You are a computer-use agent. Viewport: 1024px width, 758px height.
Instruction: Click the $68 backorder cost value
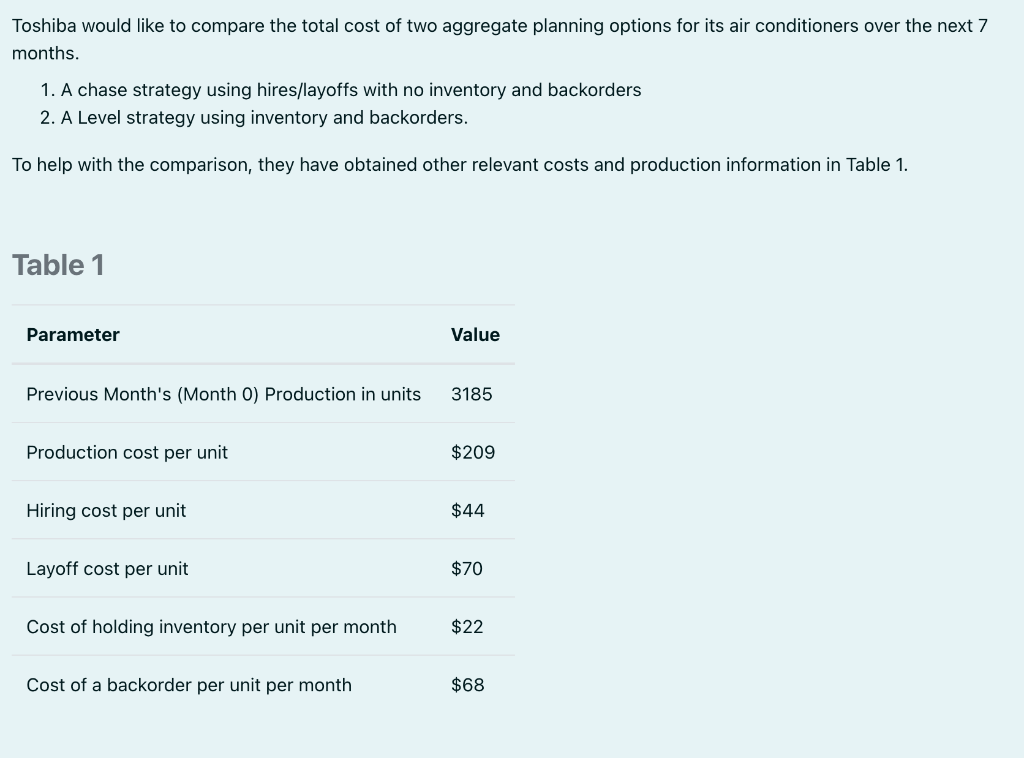click(x=468, y=685)
